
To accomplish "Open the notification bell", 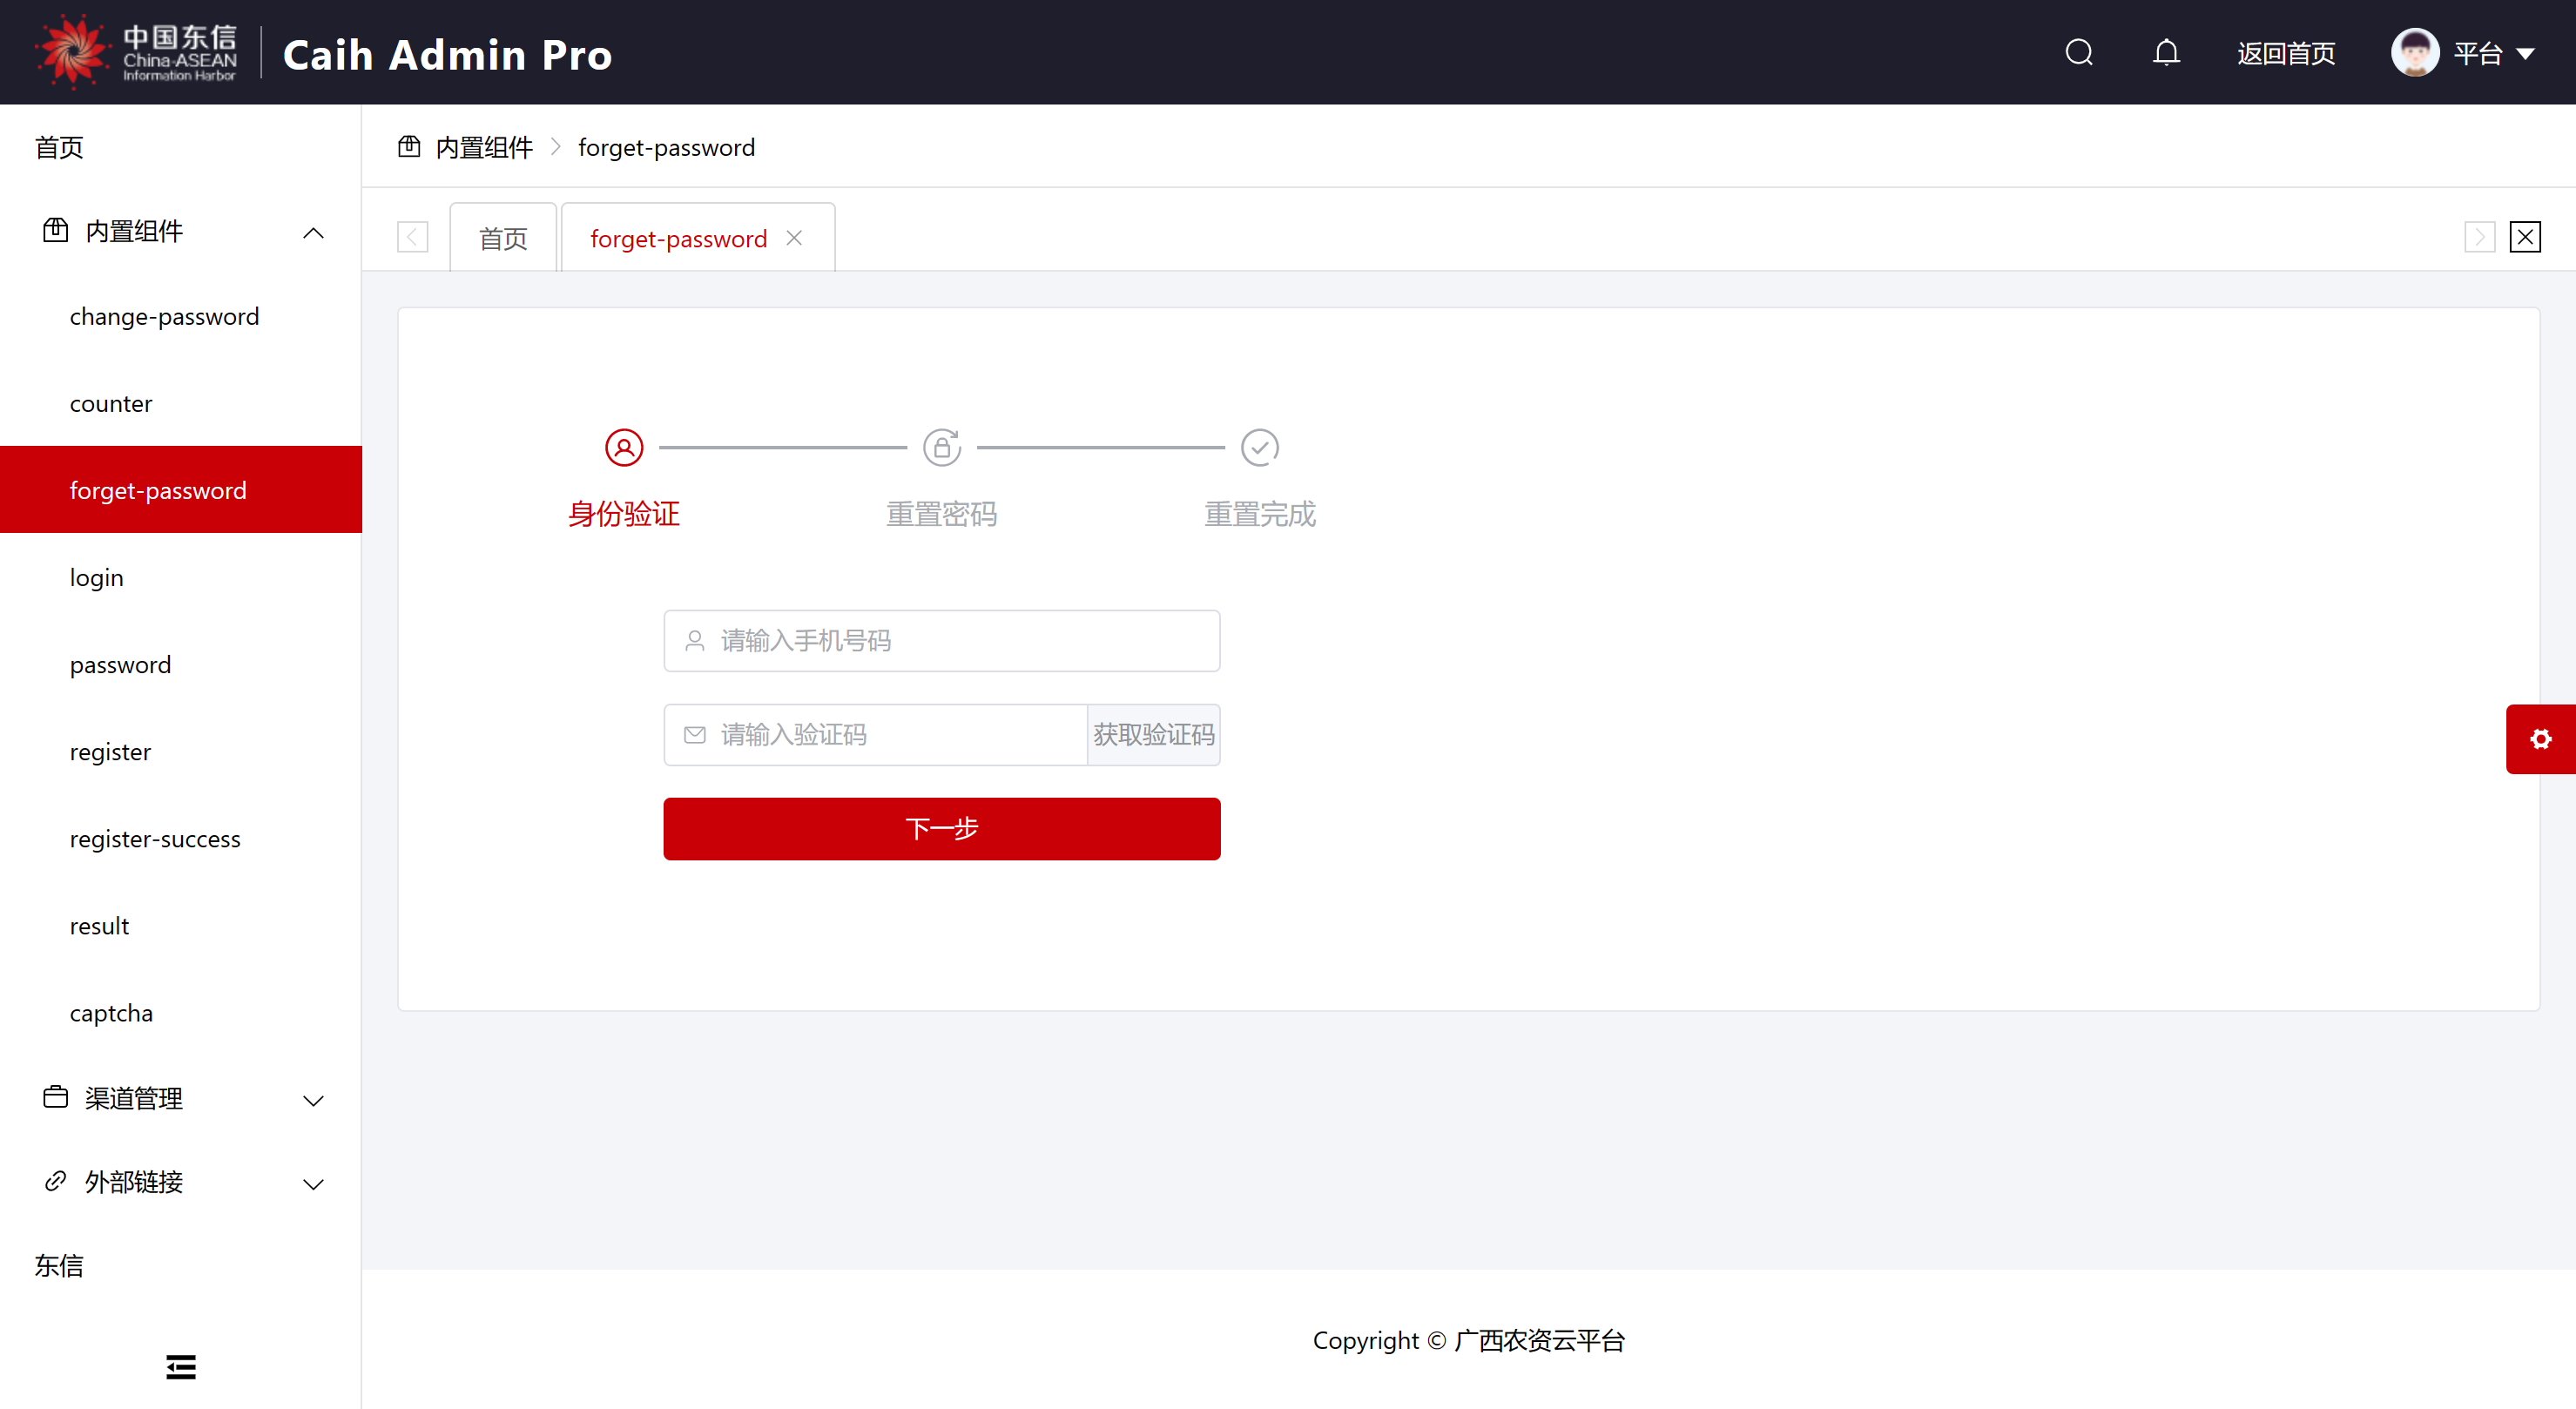I will tap(2165, 52).
